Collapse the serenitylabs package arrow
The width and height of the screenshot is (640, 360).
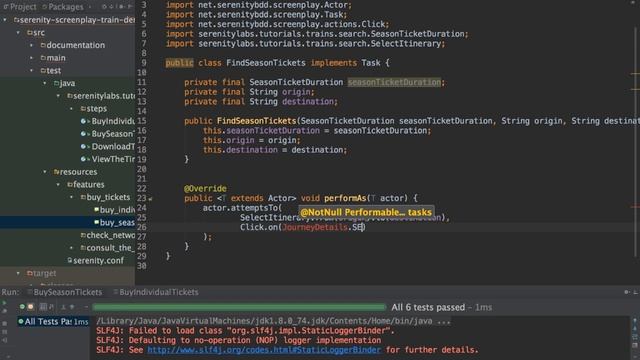(x=58, y=96)
